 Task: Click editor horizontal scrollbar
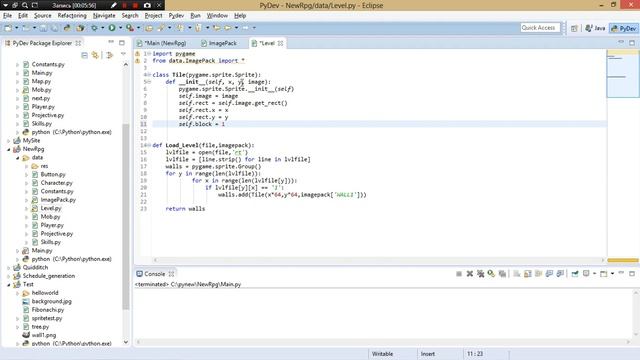[x=378, y=260]
